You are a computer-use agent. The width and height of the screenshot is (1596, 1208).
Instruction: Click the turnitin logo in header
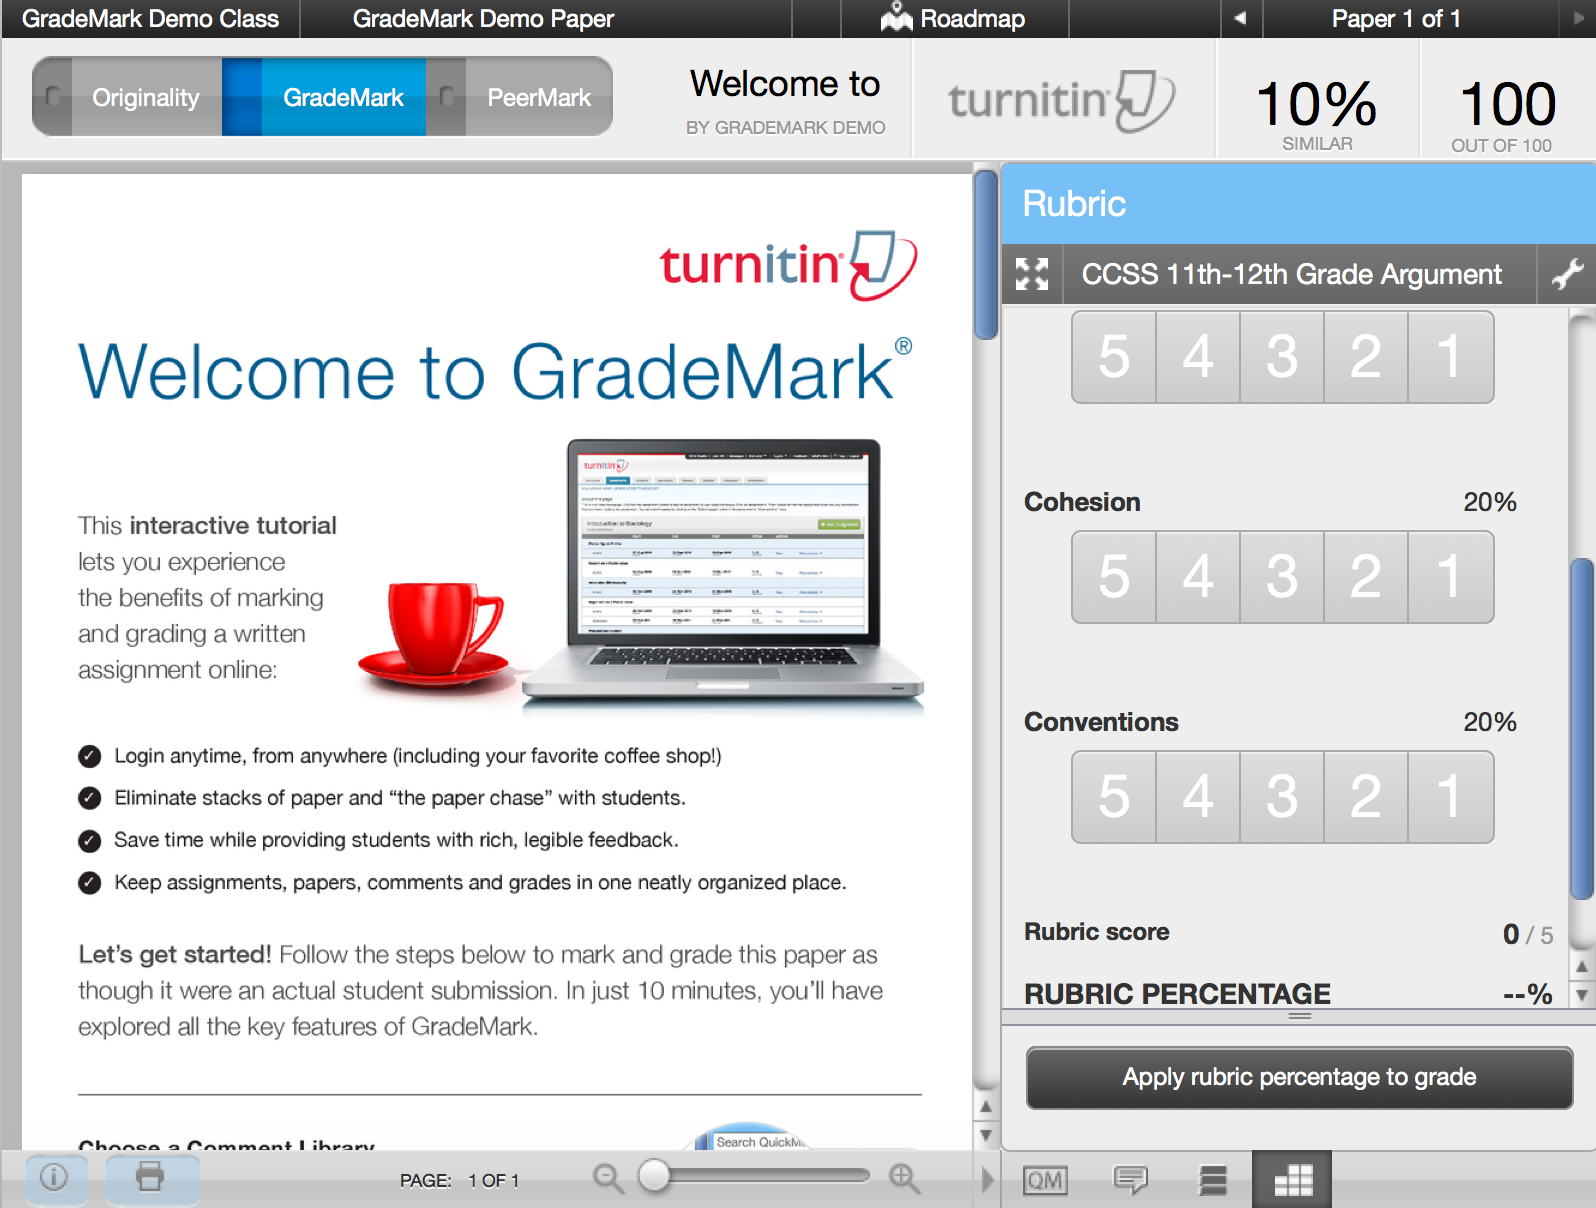pyautogui.click(x=1061, y=100)
